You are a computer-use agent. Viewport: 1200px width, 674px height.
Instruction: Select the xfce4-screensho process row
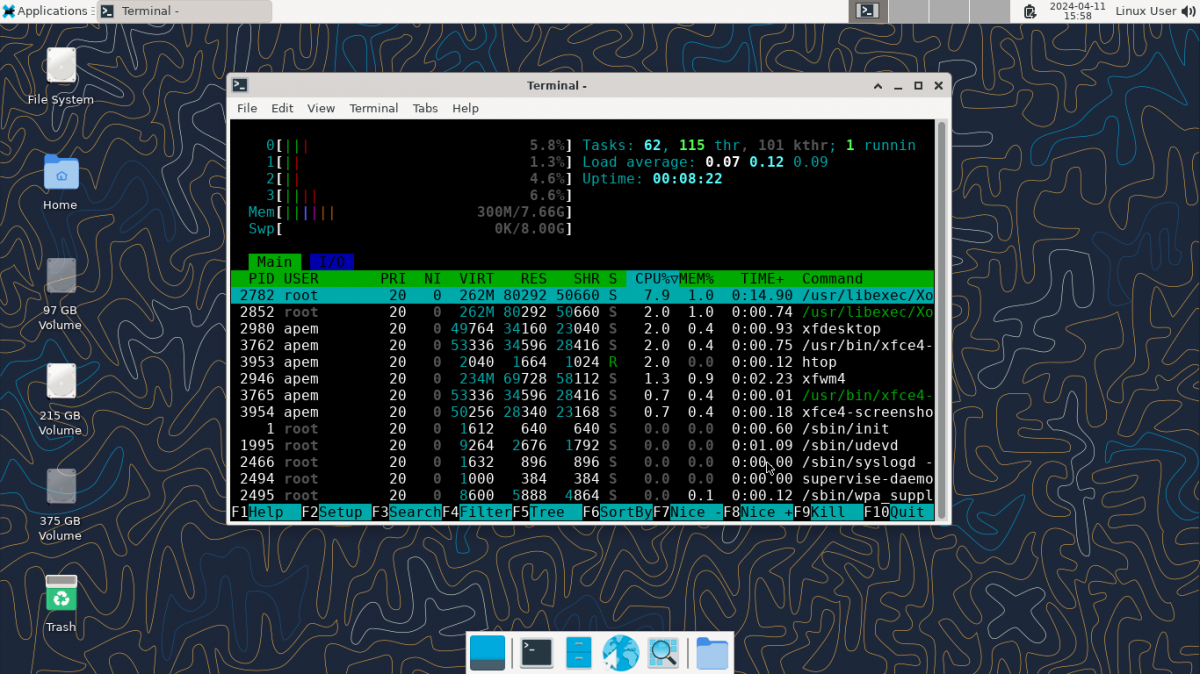(x=582, y=412)
